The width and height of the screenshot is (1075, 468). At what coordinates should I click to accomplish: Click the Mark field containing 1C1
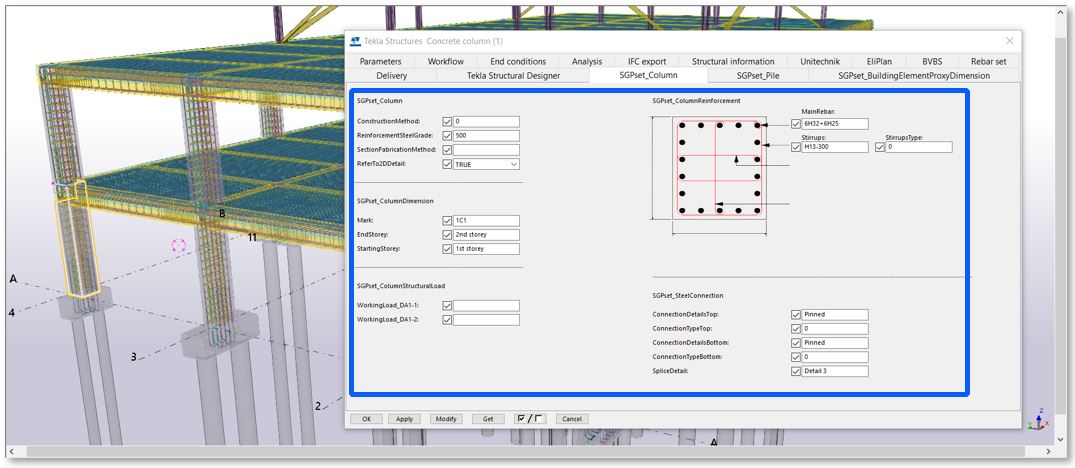point(486,220)
